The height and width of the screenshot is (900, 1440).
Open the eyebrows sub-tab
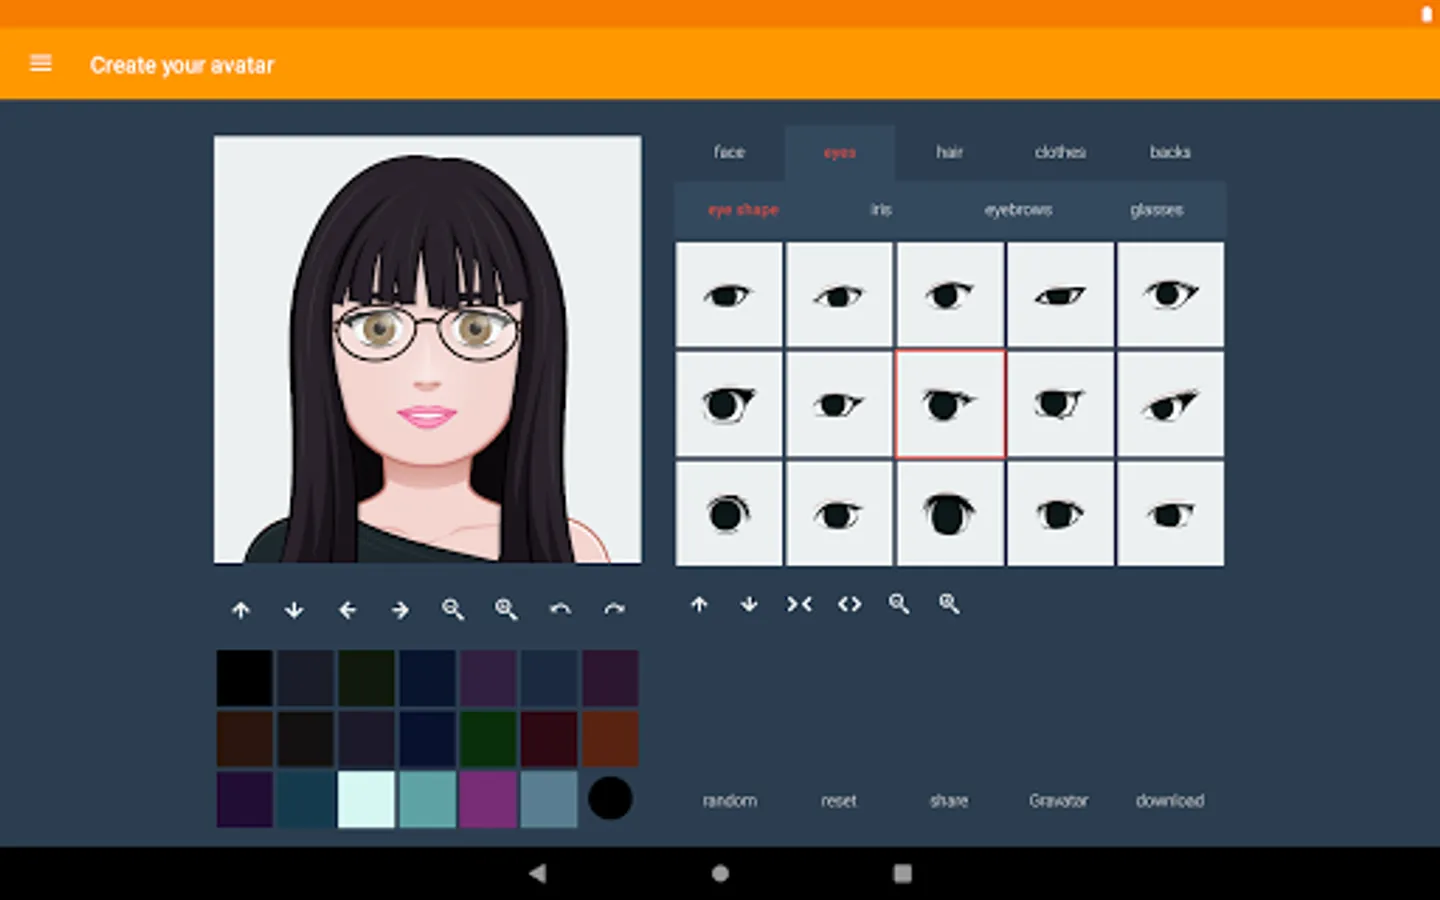coord(1018,210)
